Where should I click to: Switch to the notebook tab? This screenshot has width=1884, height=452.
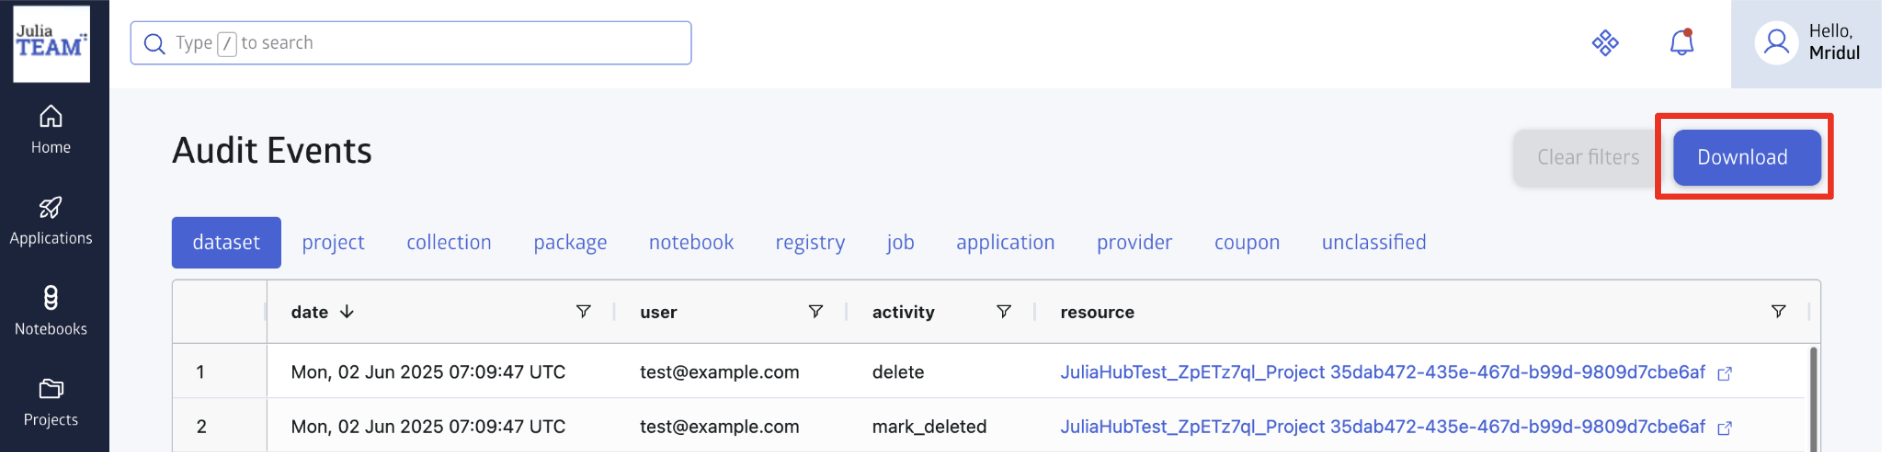(x=691, y=243)
